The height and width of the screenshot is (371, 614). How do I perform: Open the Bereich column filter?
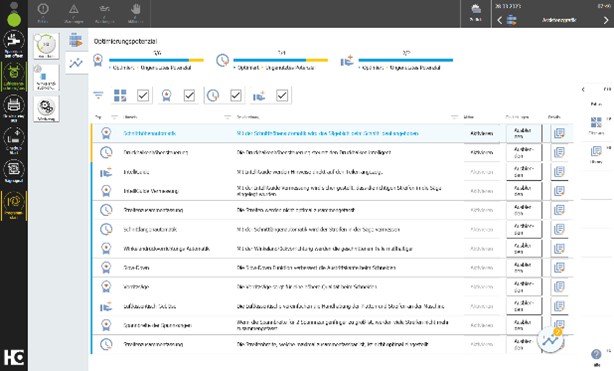click(x=228, y=117)
